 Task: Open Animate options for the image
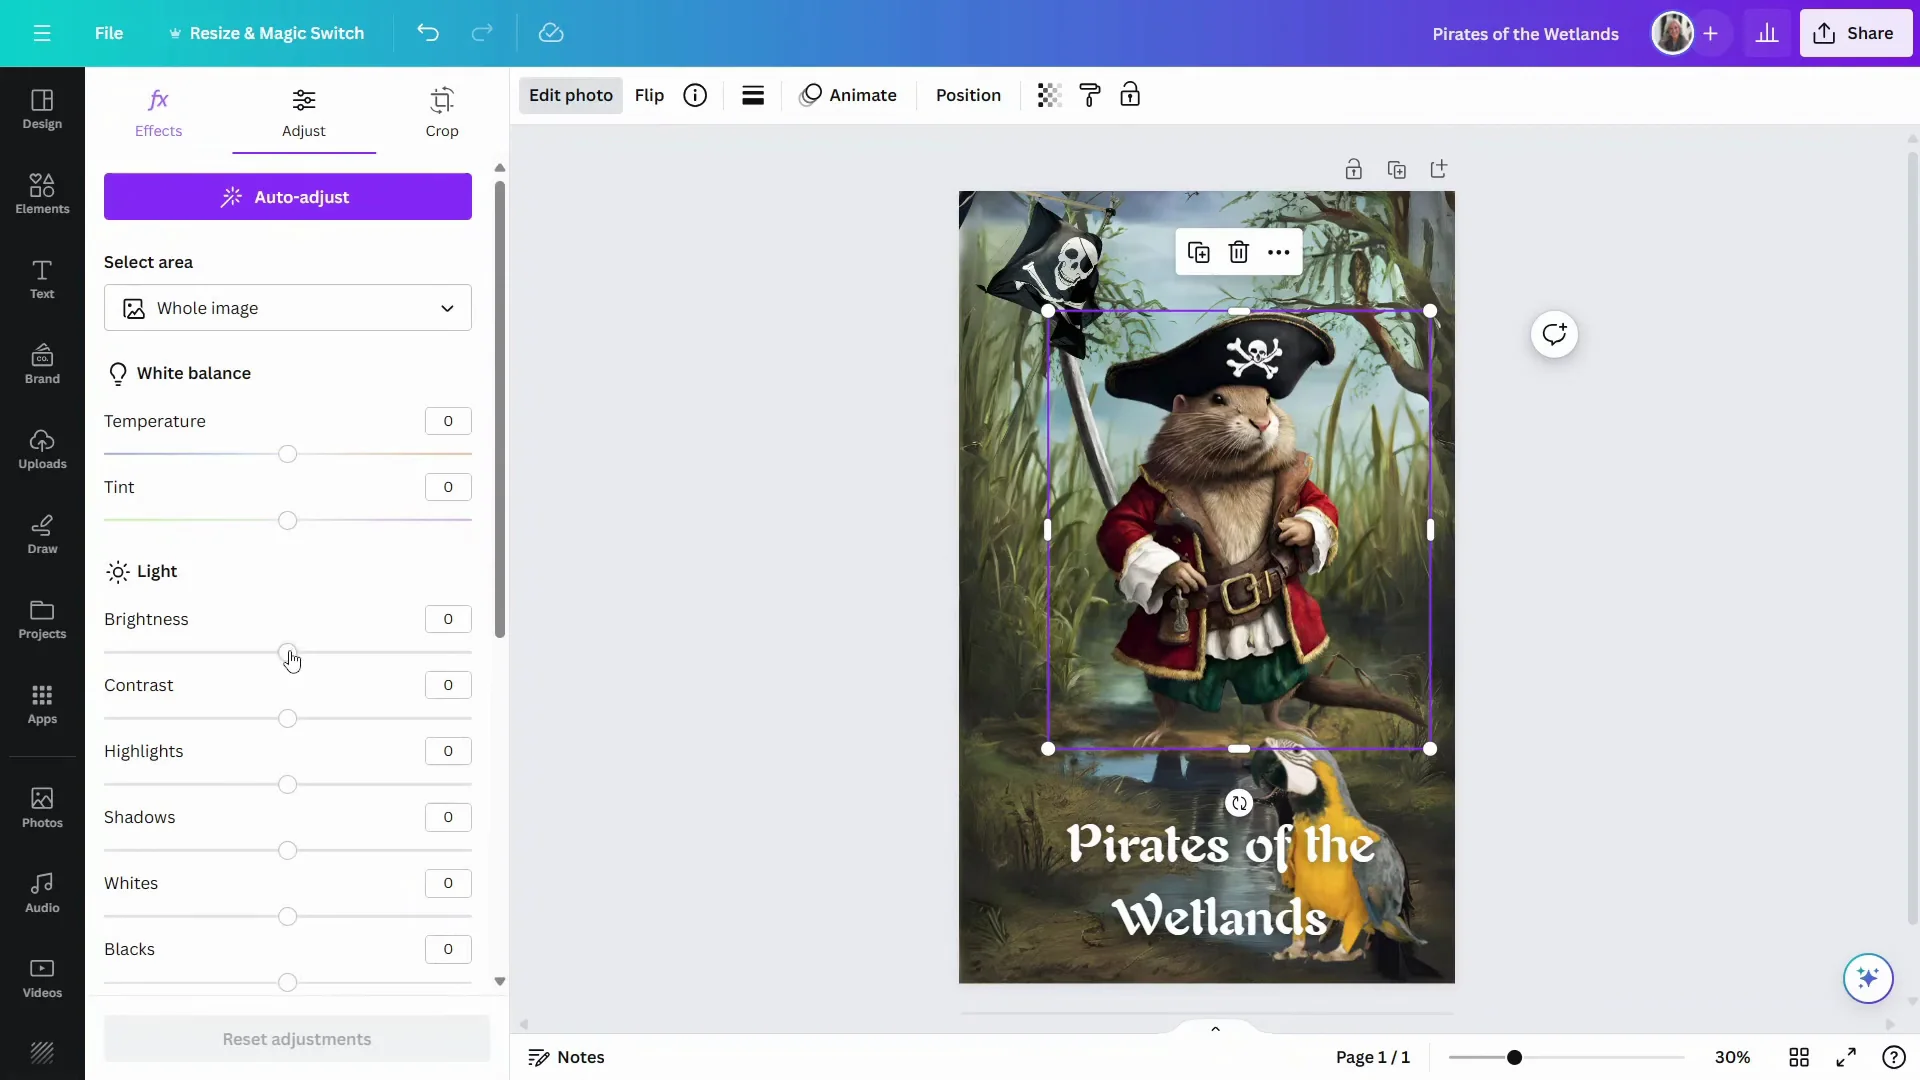pos(848,95)
